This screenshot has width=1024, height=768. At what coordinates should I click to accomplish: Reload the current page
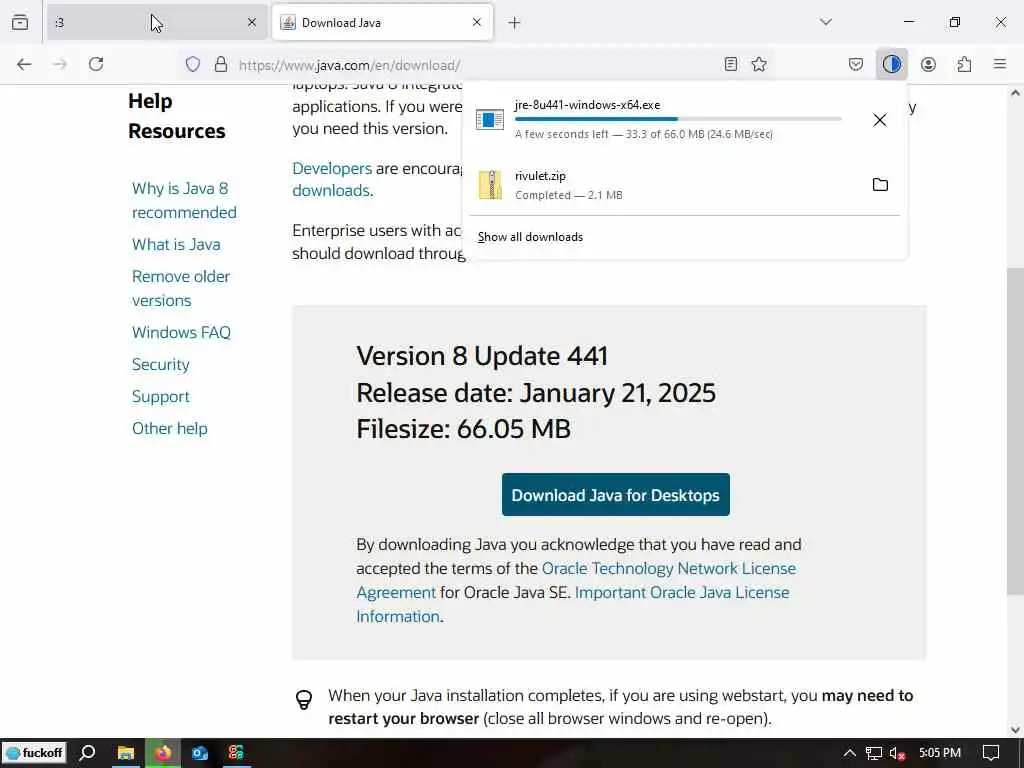[96, 64]
